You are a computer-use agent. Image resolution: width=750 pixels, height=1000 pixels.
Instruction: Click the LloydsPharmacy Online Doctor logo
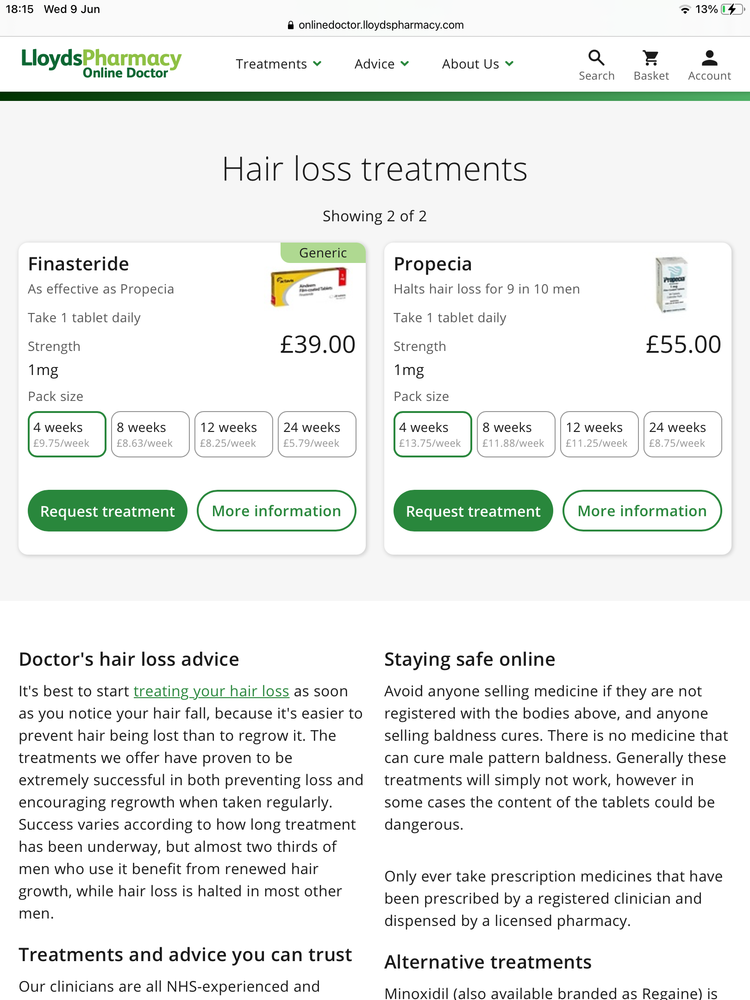pyautogui.click(x=101, y=63)
